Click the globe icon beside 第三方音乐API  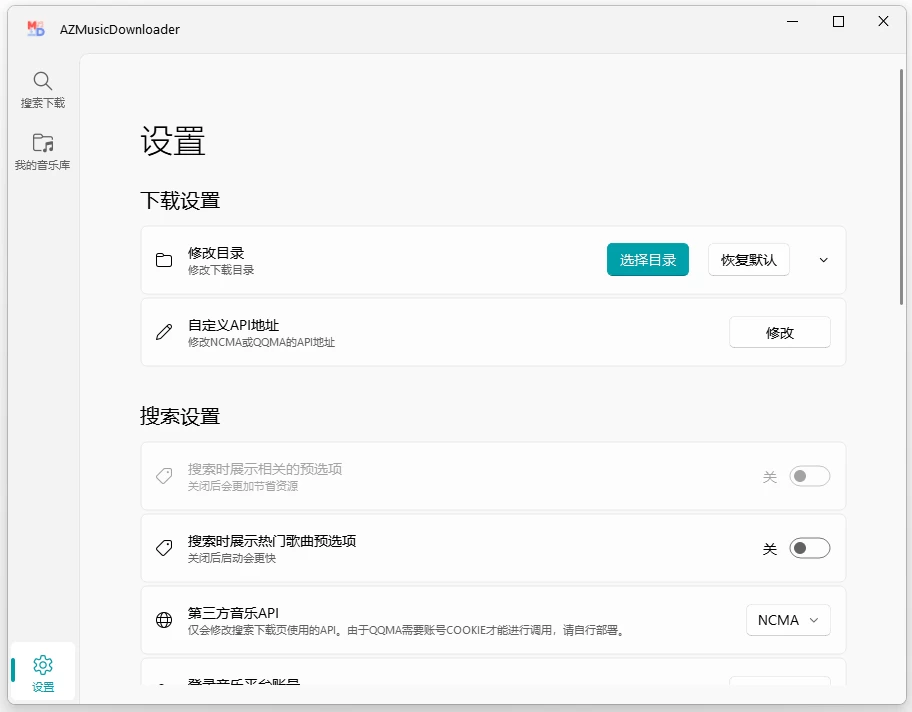[x=164, y=620]
